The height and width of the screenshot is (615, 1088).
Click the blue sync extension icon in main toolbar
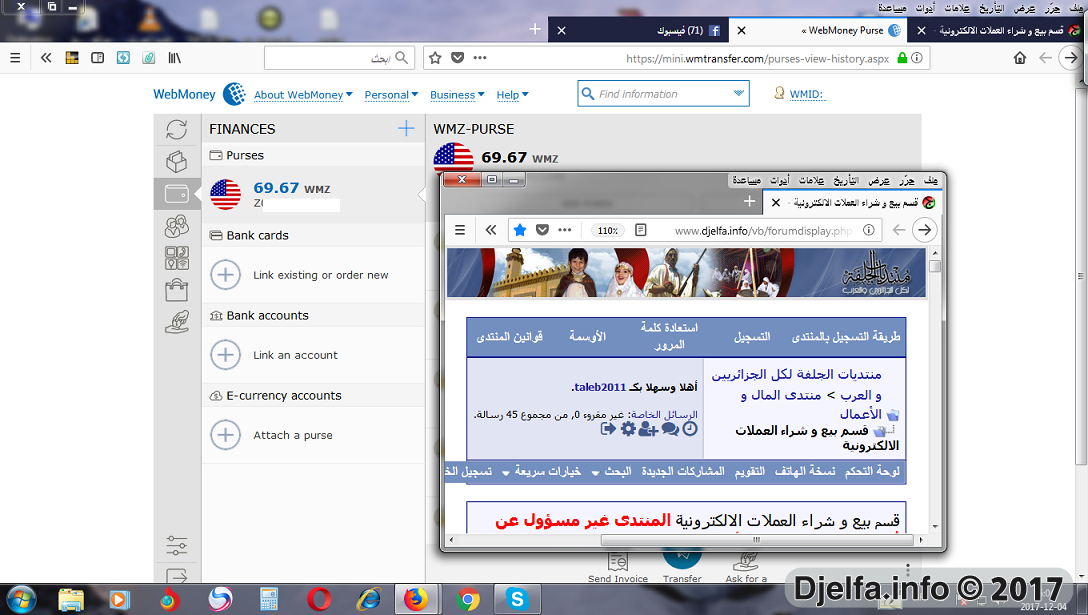(124, 58)
